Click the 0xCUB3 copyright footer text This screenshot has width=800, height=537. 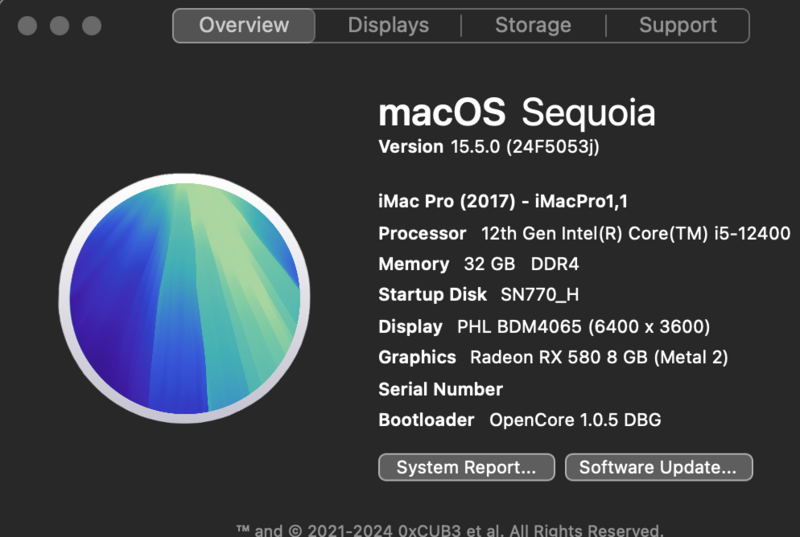(449, 530)
